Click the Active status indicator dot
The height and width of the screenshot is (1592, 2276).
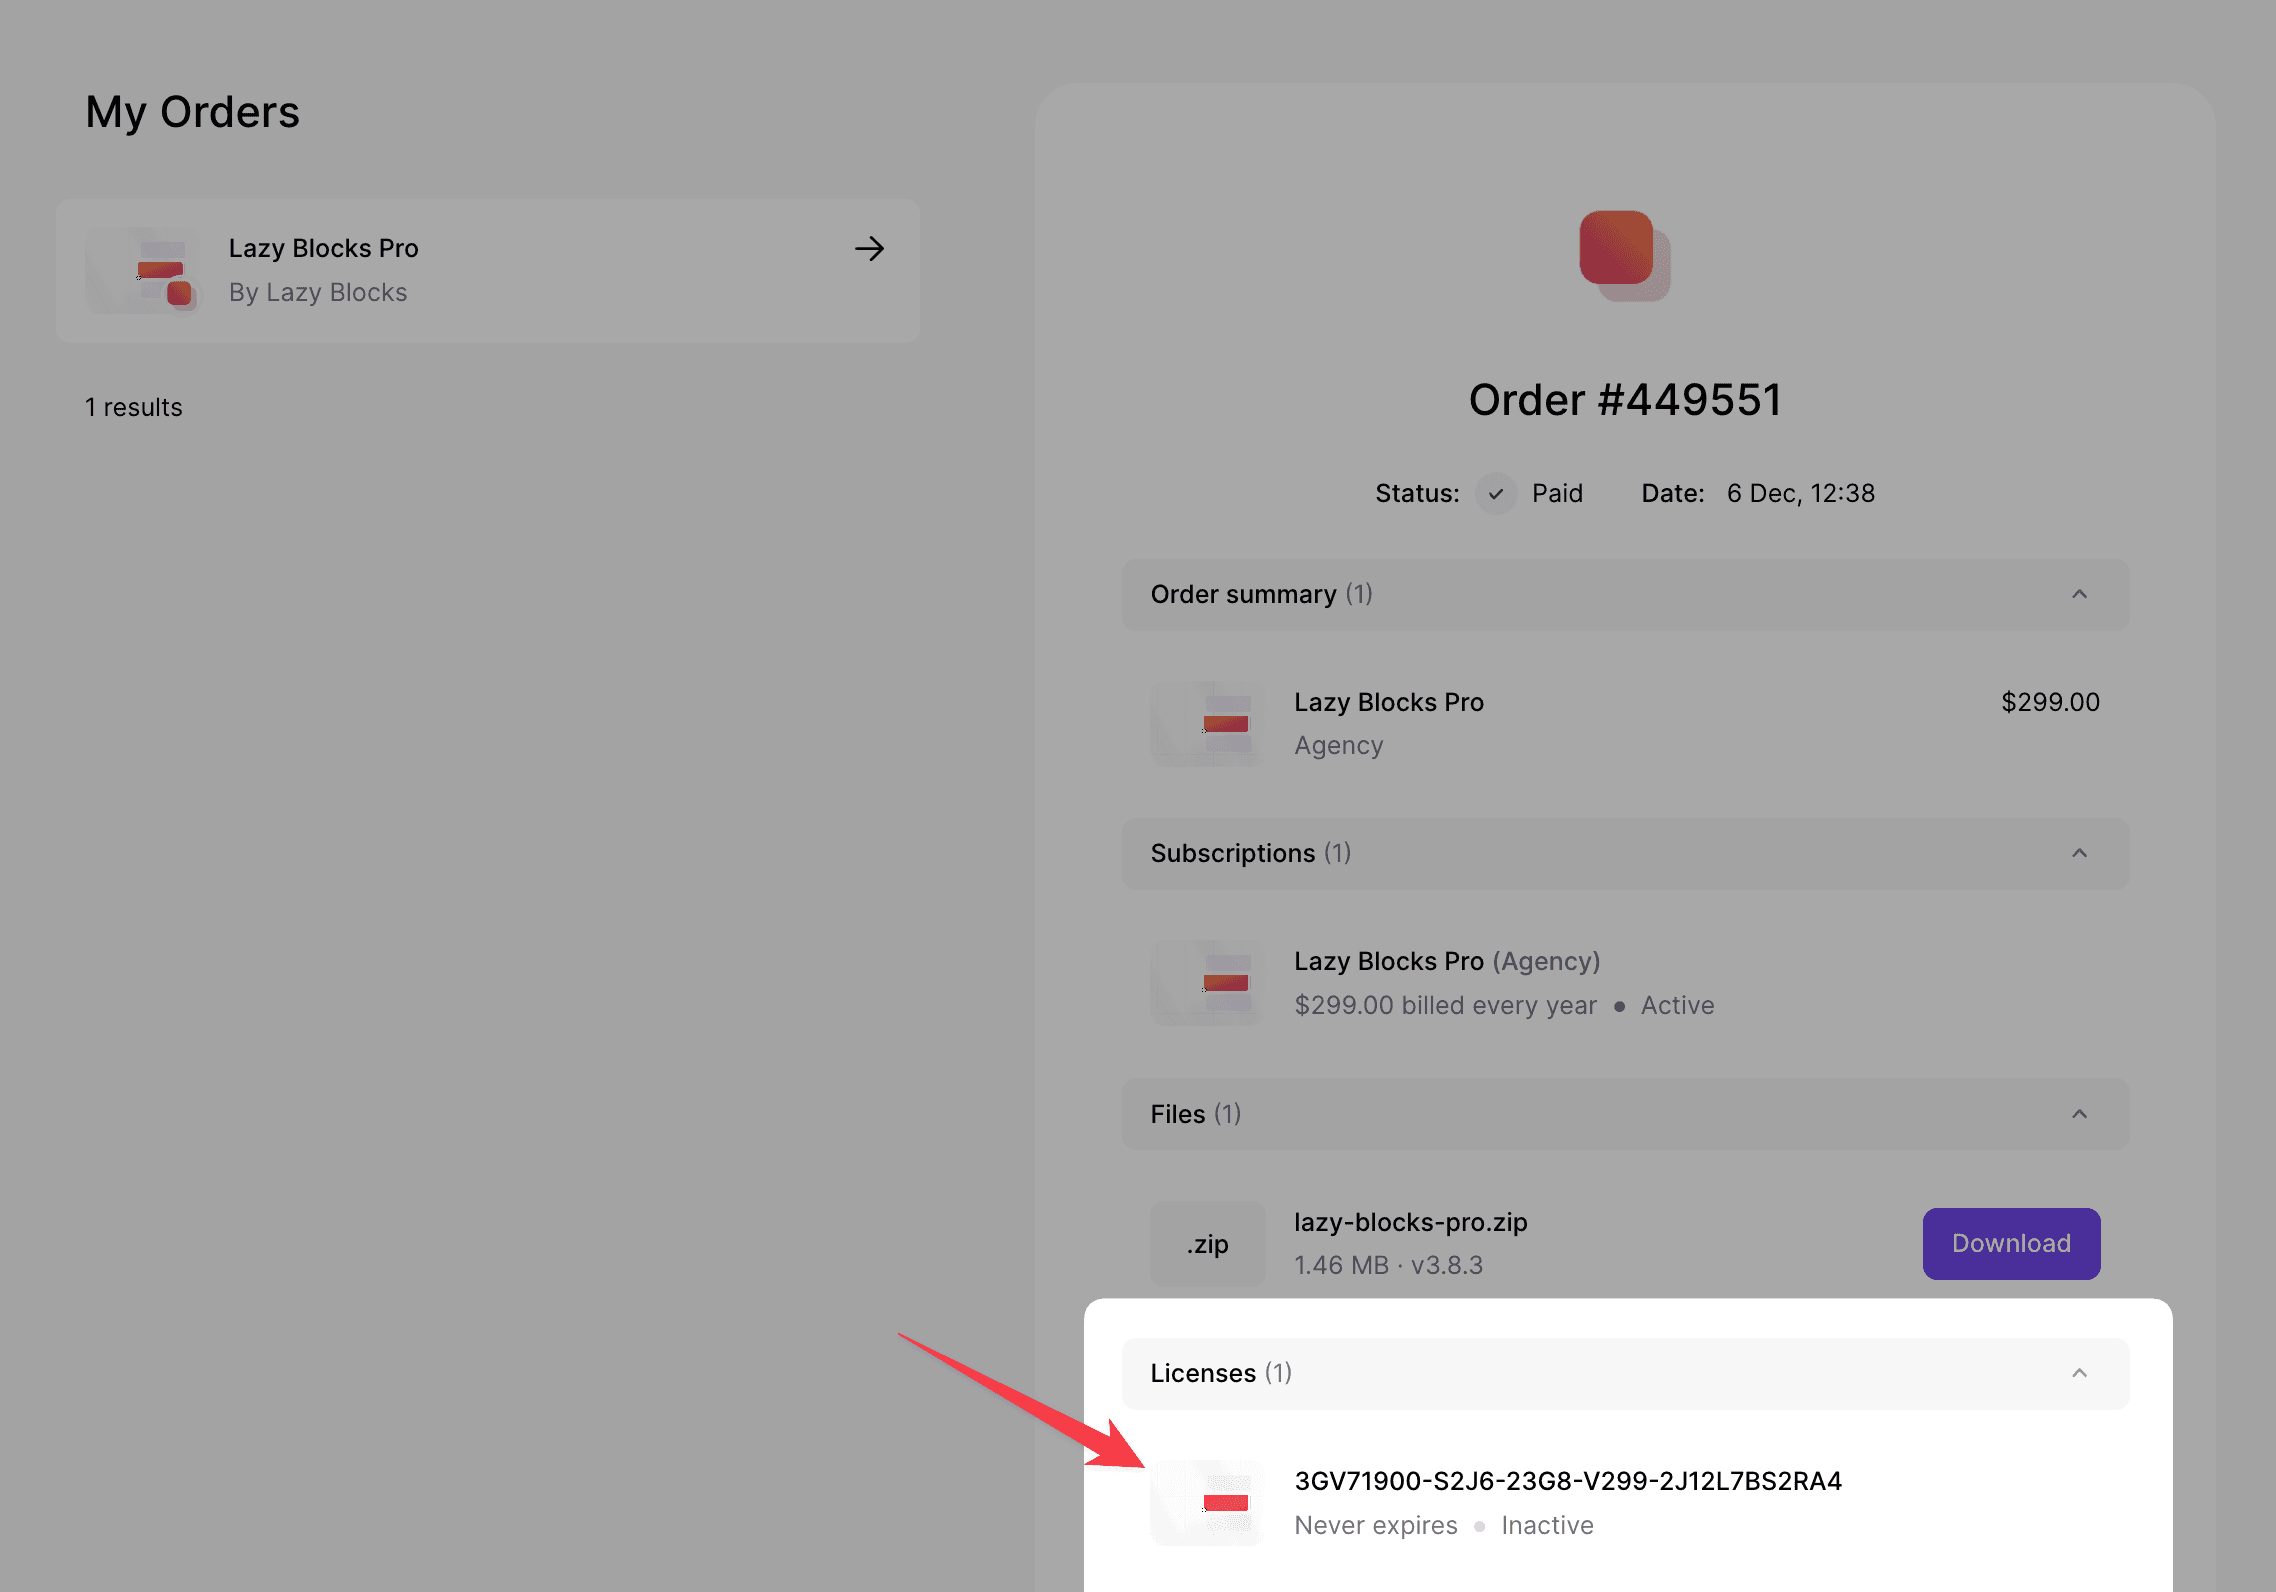point(1621,1007)
